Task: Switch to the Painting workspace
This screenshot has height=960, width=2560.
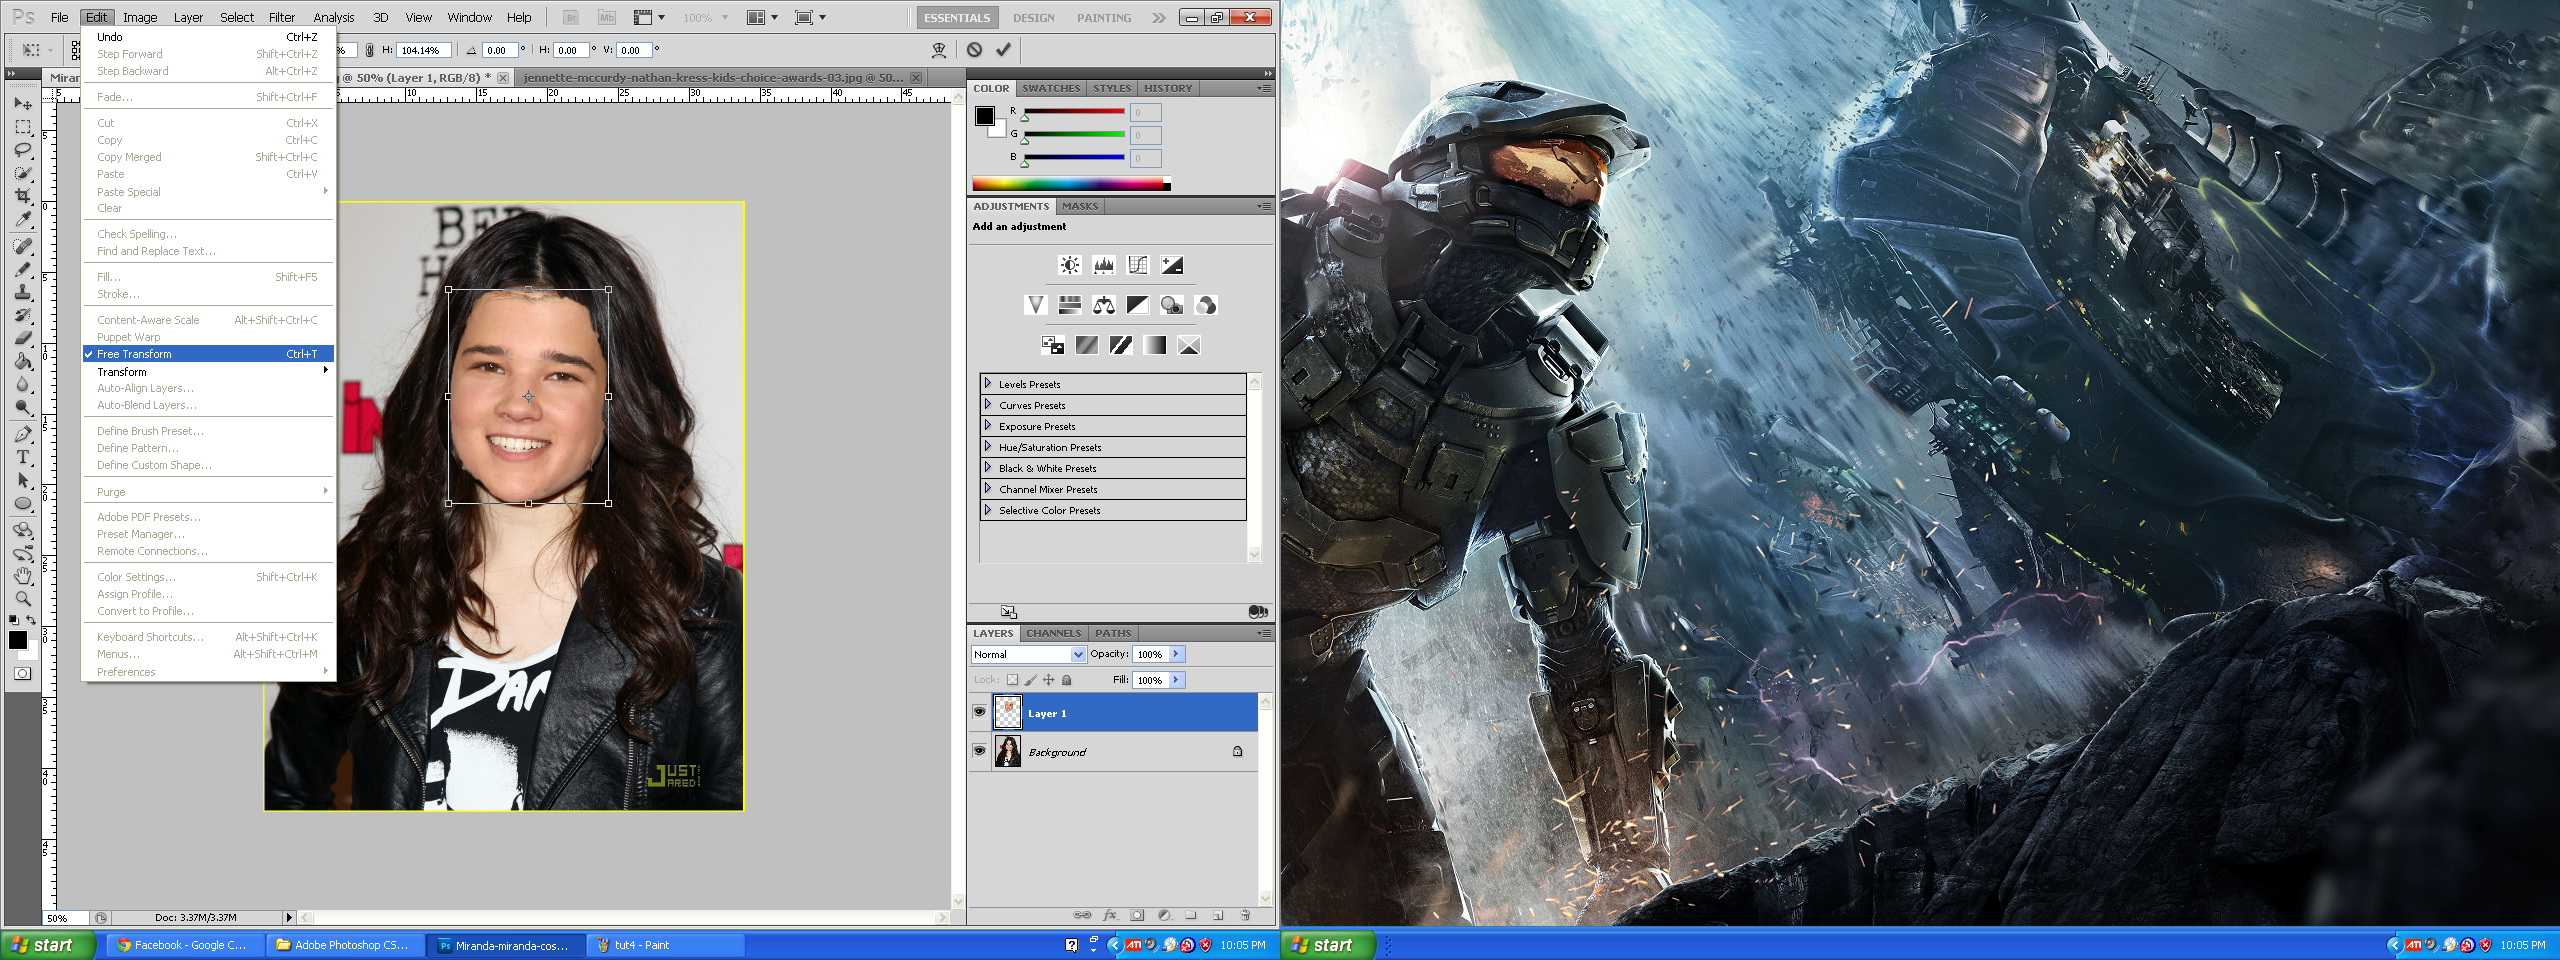Action: (x=1104, y=18)
